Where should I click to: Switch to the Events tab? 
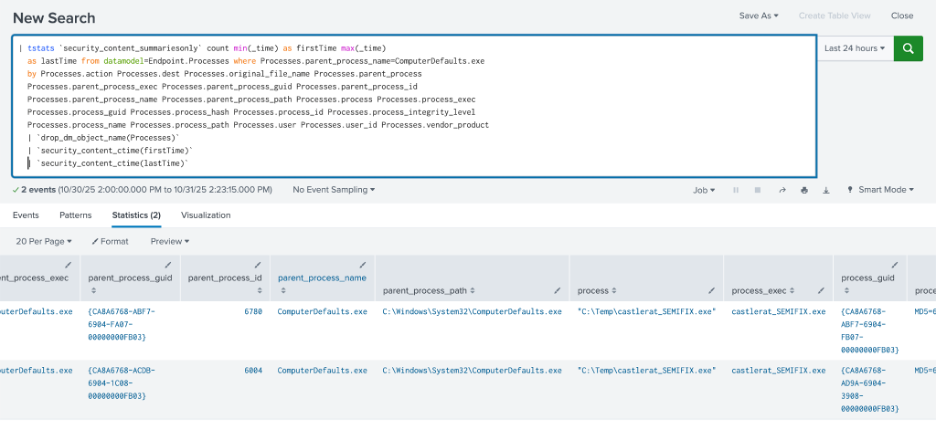(x=26, y=215)
